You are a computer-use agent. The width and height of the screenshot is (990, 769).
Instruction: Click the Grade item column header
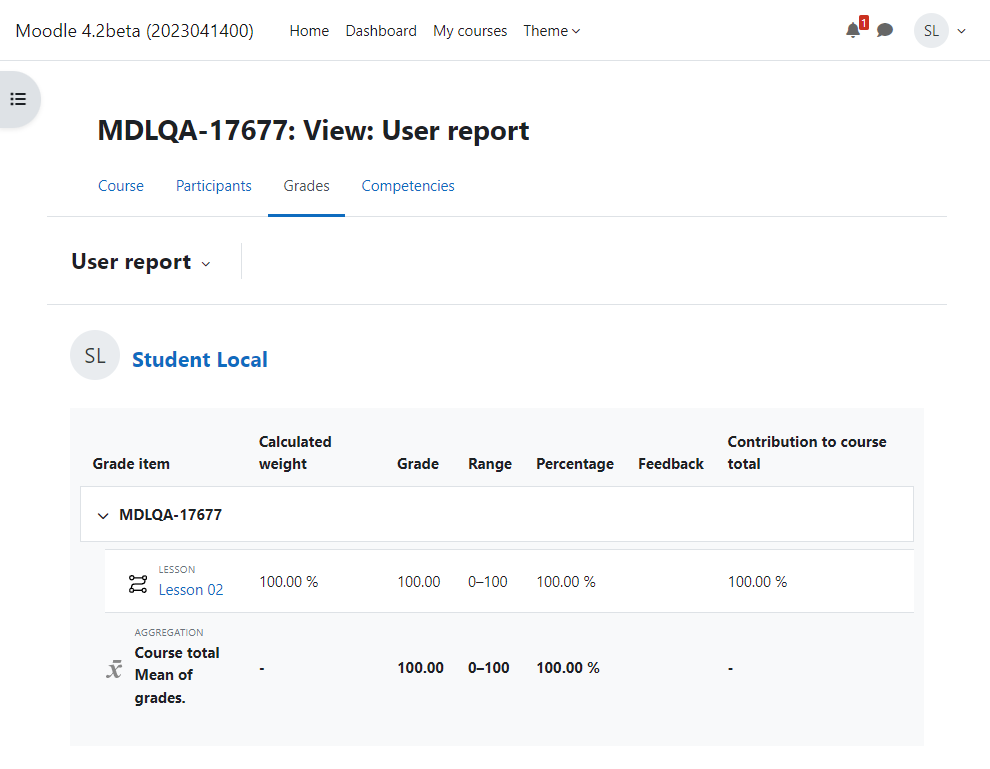coord(131,463)
